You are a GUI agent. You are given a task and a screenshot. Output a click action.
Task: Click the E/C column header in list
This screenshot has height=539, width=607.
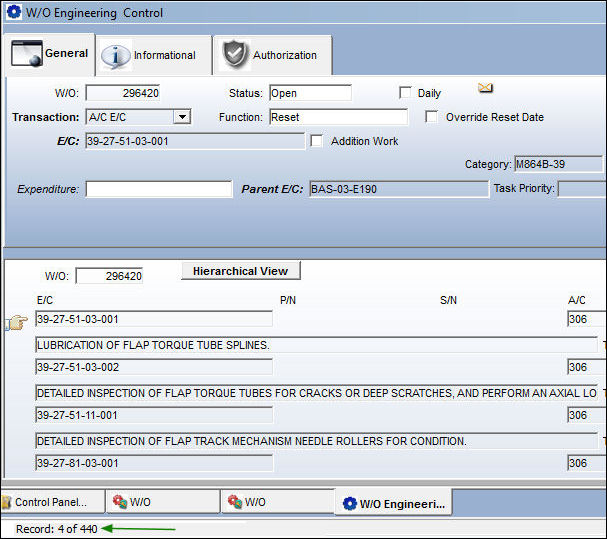45,300
